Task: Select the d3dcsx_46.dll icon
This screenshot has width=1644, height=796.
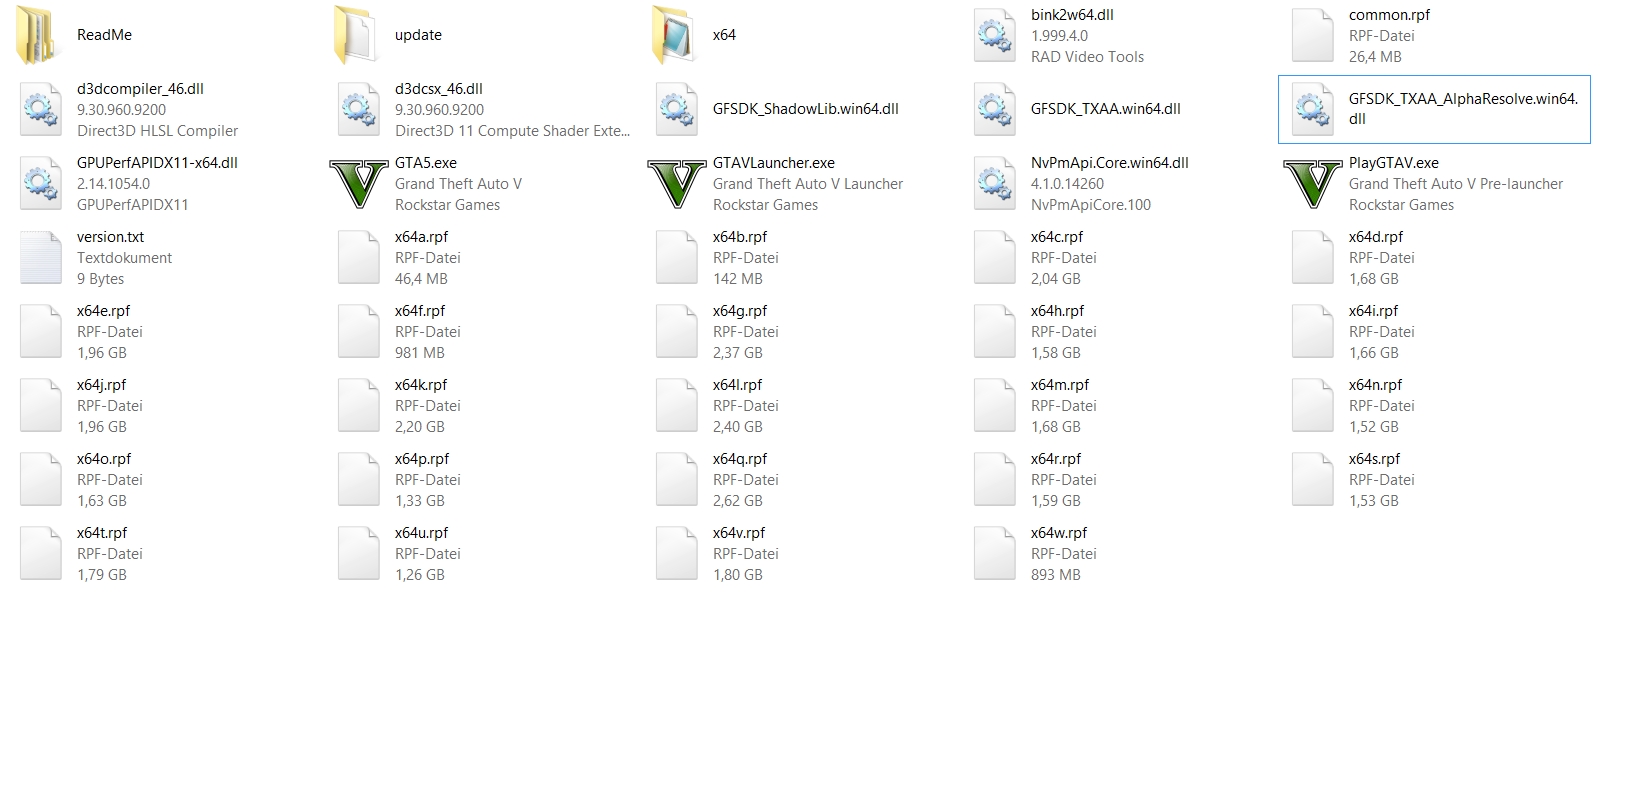Action: click(358, 109)
